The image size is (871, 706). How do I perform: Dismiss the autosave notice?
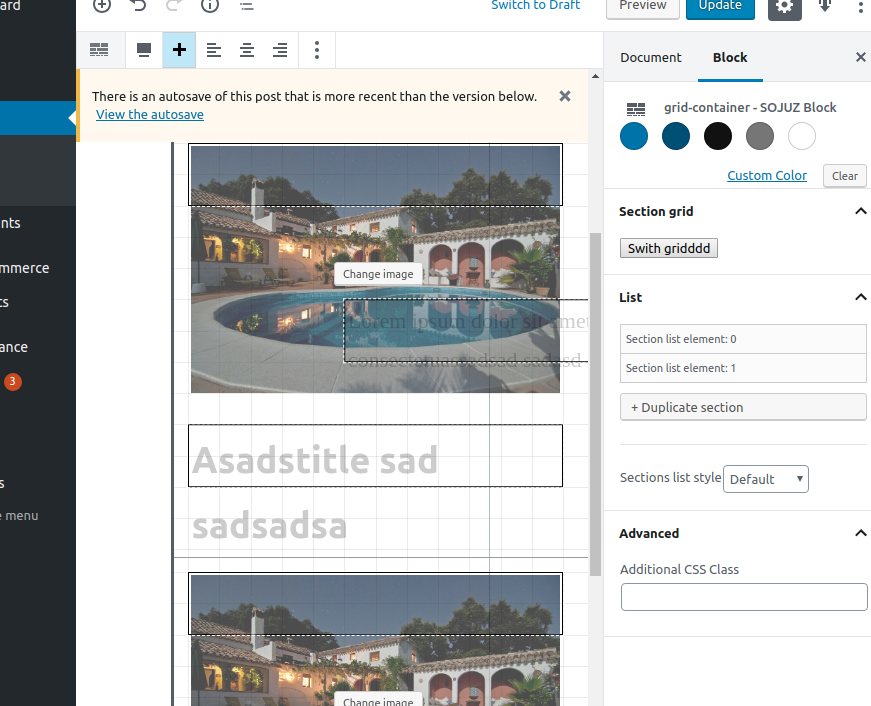click(x=565, y=96)
